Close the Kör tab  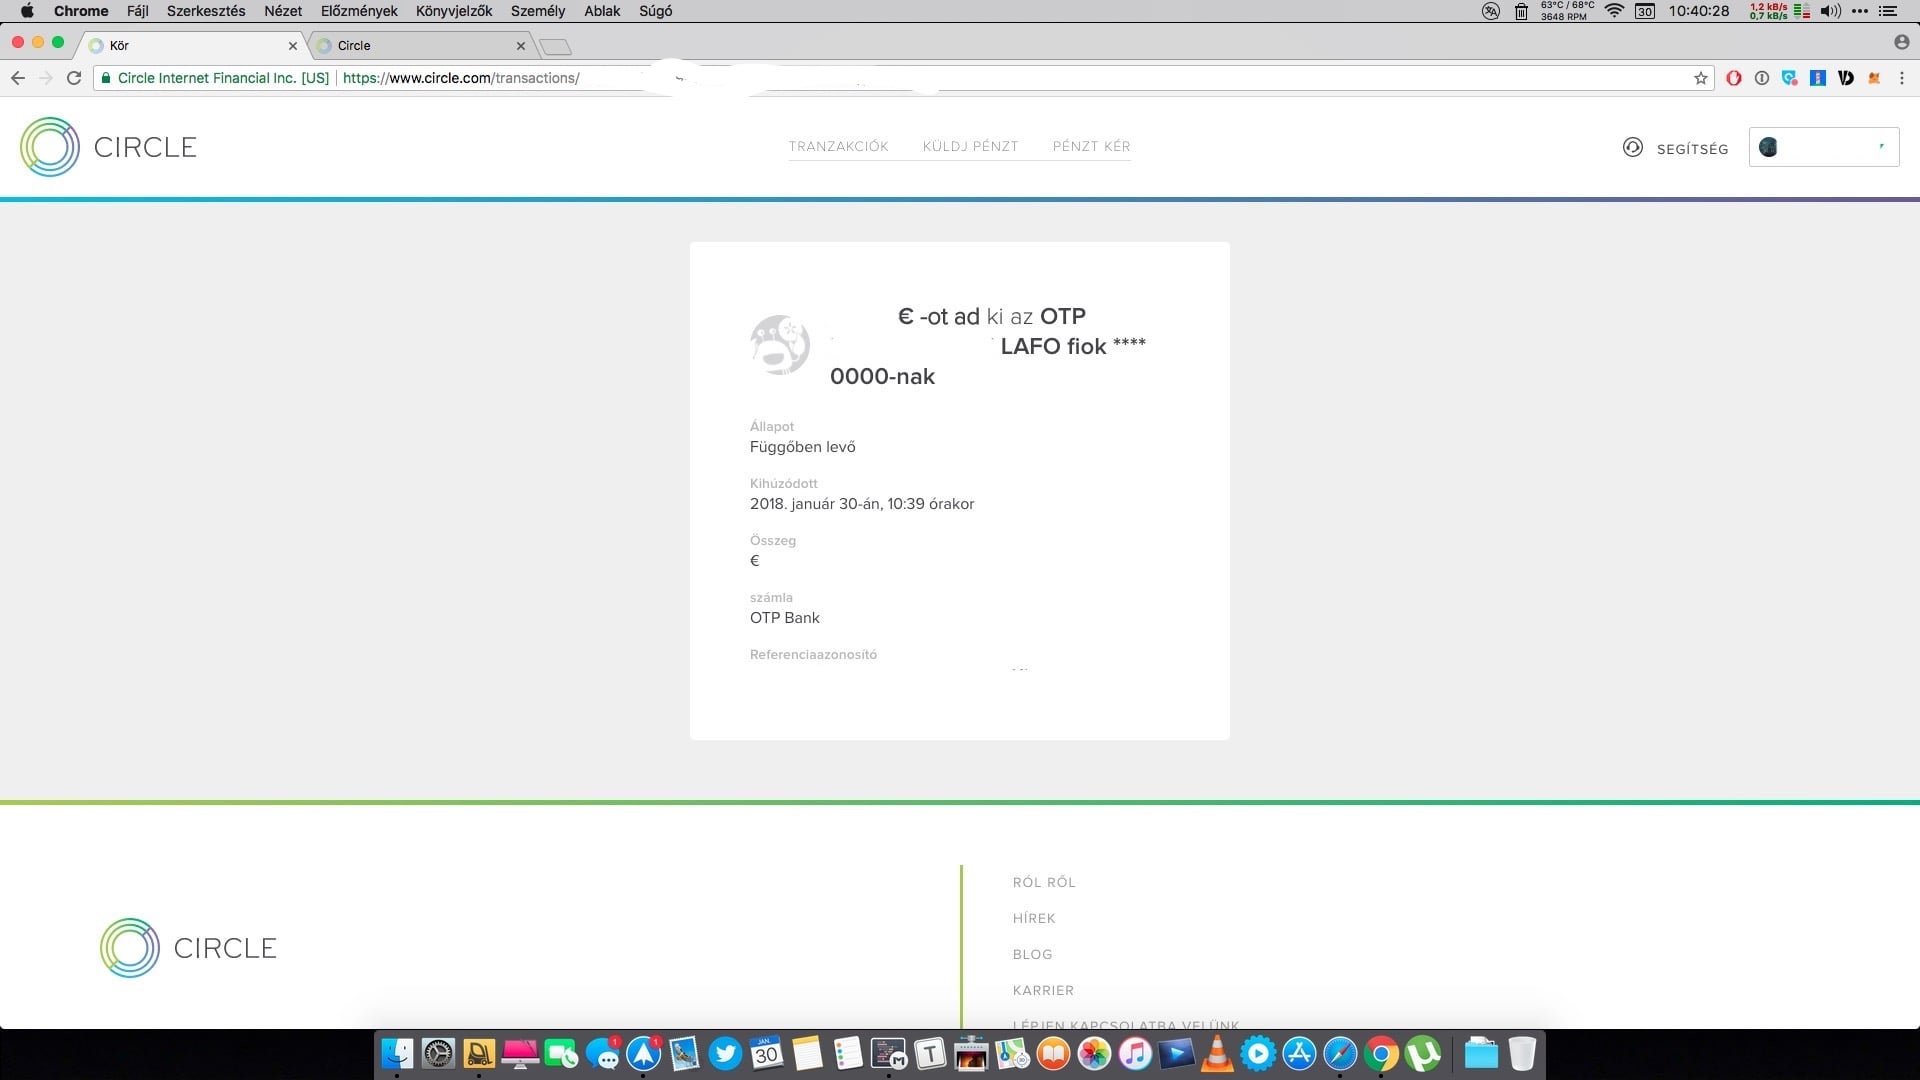click(293, 46)
